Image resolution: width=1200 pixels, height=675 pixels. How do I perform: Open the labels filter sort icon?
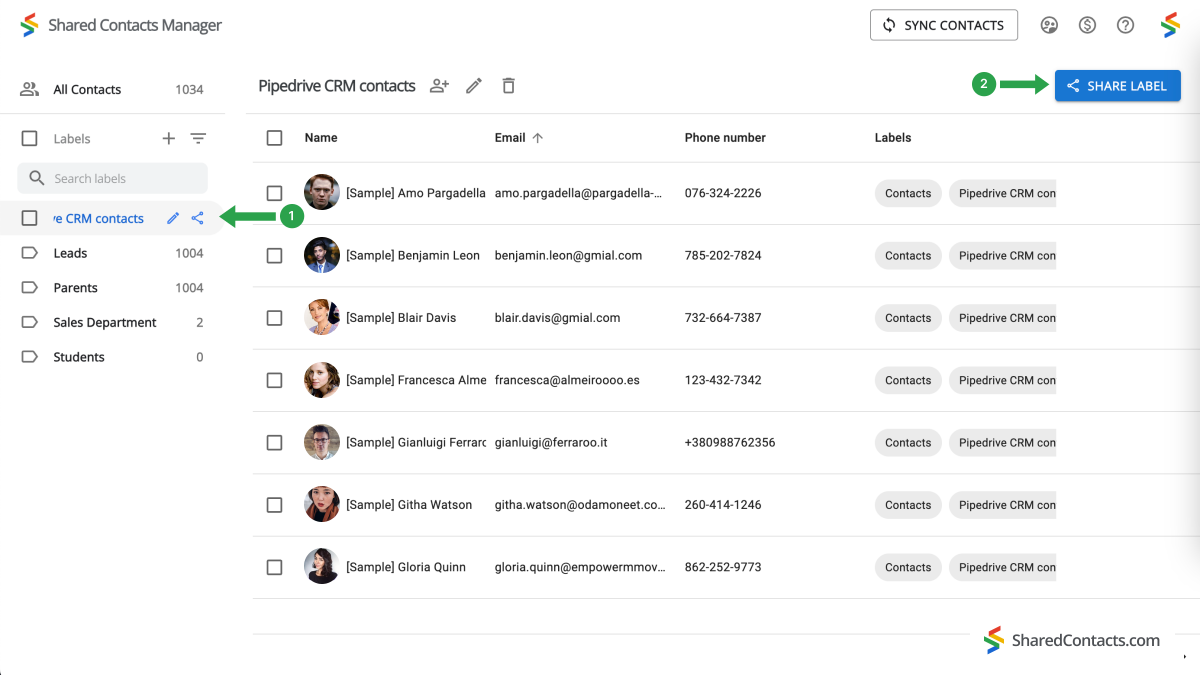pyautogui.click(x=198, y=139)
